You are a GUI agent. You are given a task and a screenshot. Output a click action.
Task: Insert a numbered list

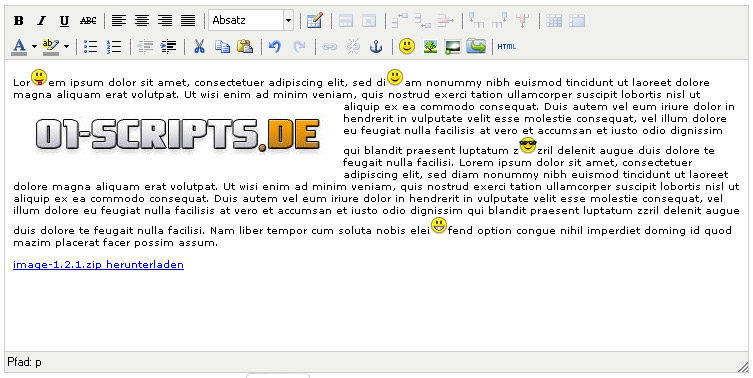point(114,47)
